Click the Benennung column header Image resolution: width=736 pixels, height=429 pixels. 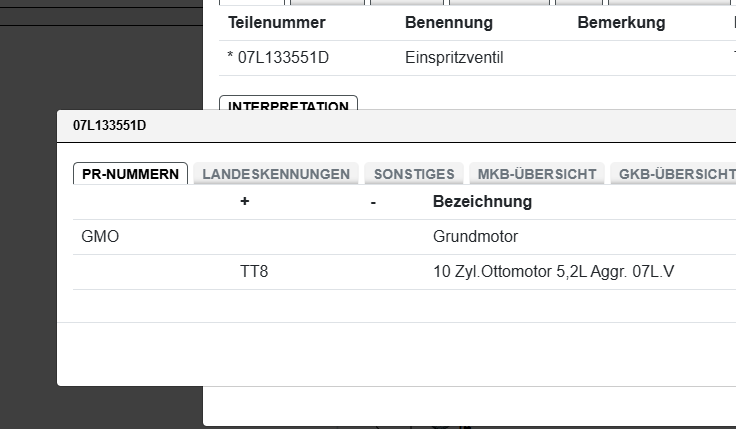(x=448, y=23)
